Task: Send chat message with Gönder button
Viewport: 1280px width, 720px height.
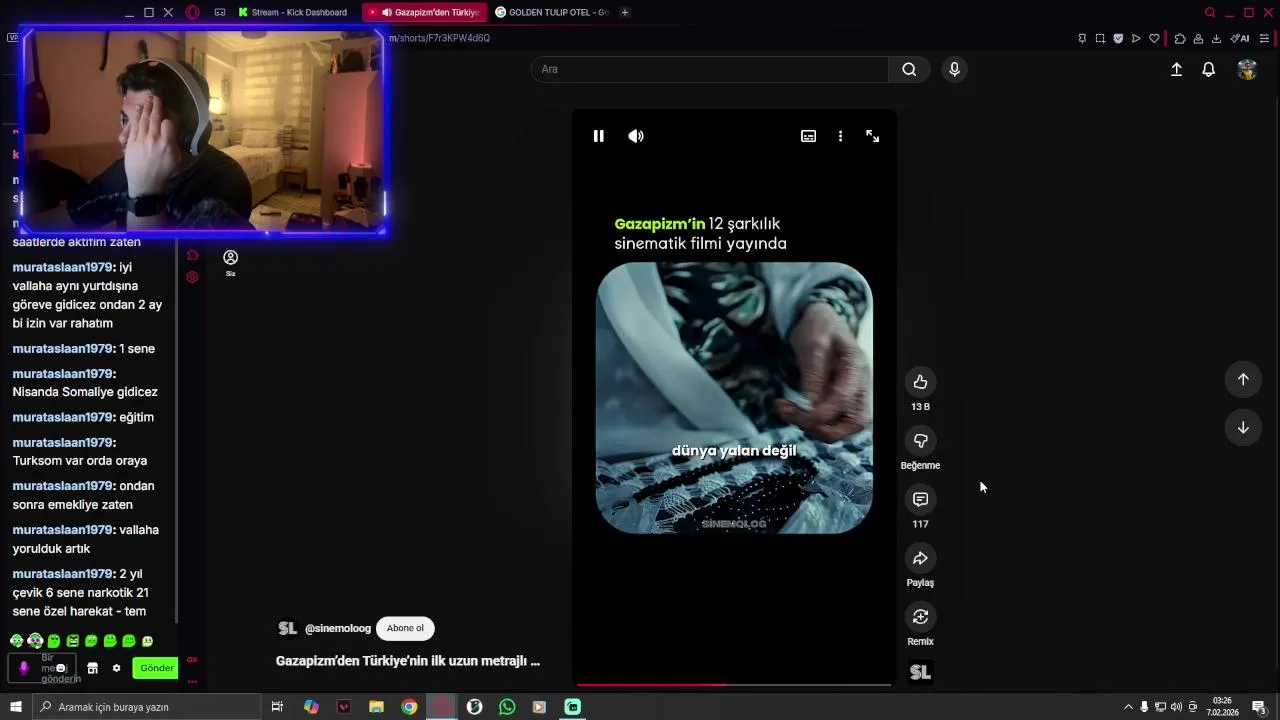Action: click(x=157, y=668)
